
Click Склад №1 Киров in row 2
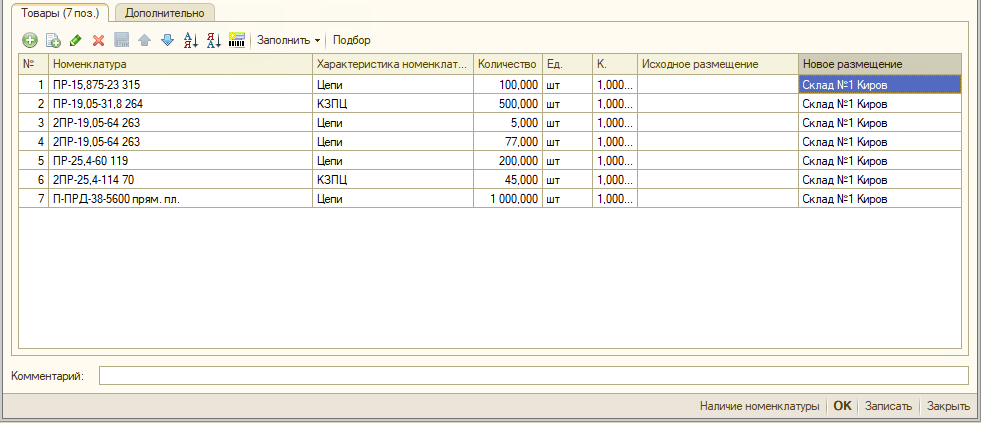click(880, 104)
